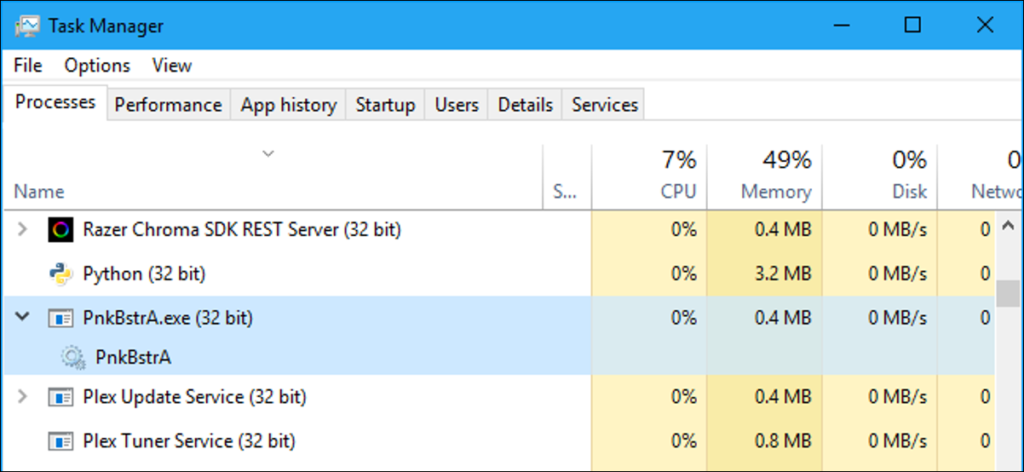Expand the Razer Chroma SDK REST Server row

[x=23, y=230]
